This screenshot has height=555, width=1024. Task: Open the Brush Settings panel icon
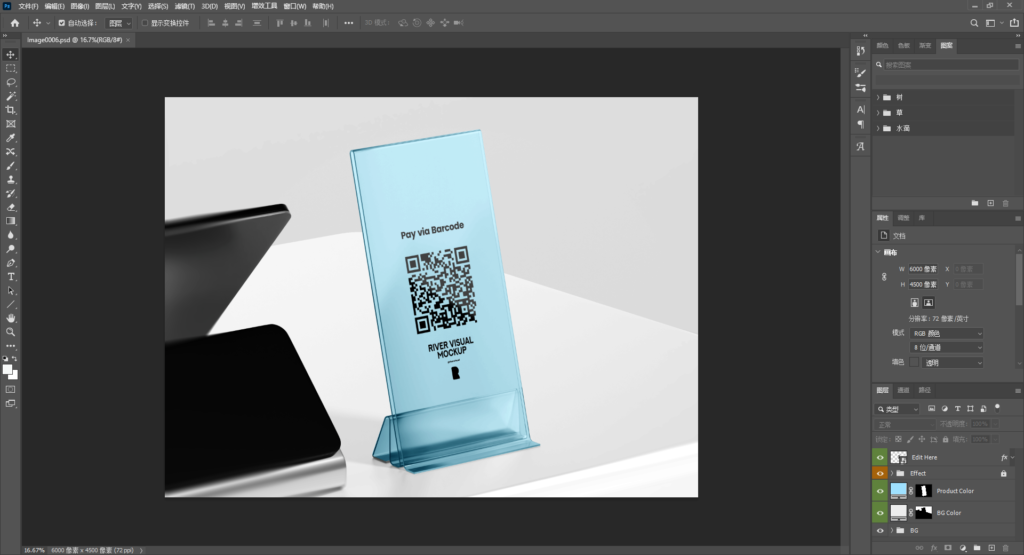tap(861, 73)
